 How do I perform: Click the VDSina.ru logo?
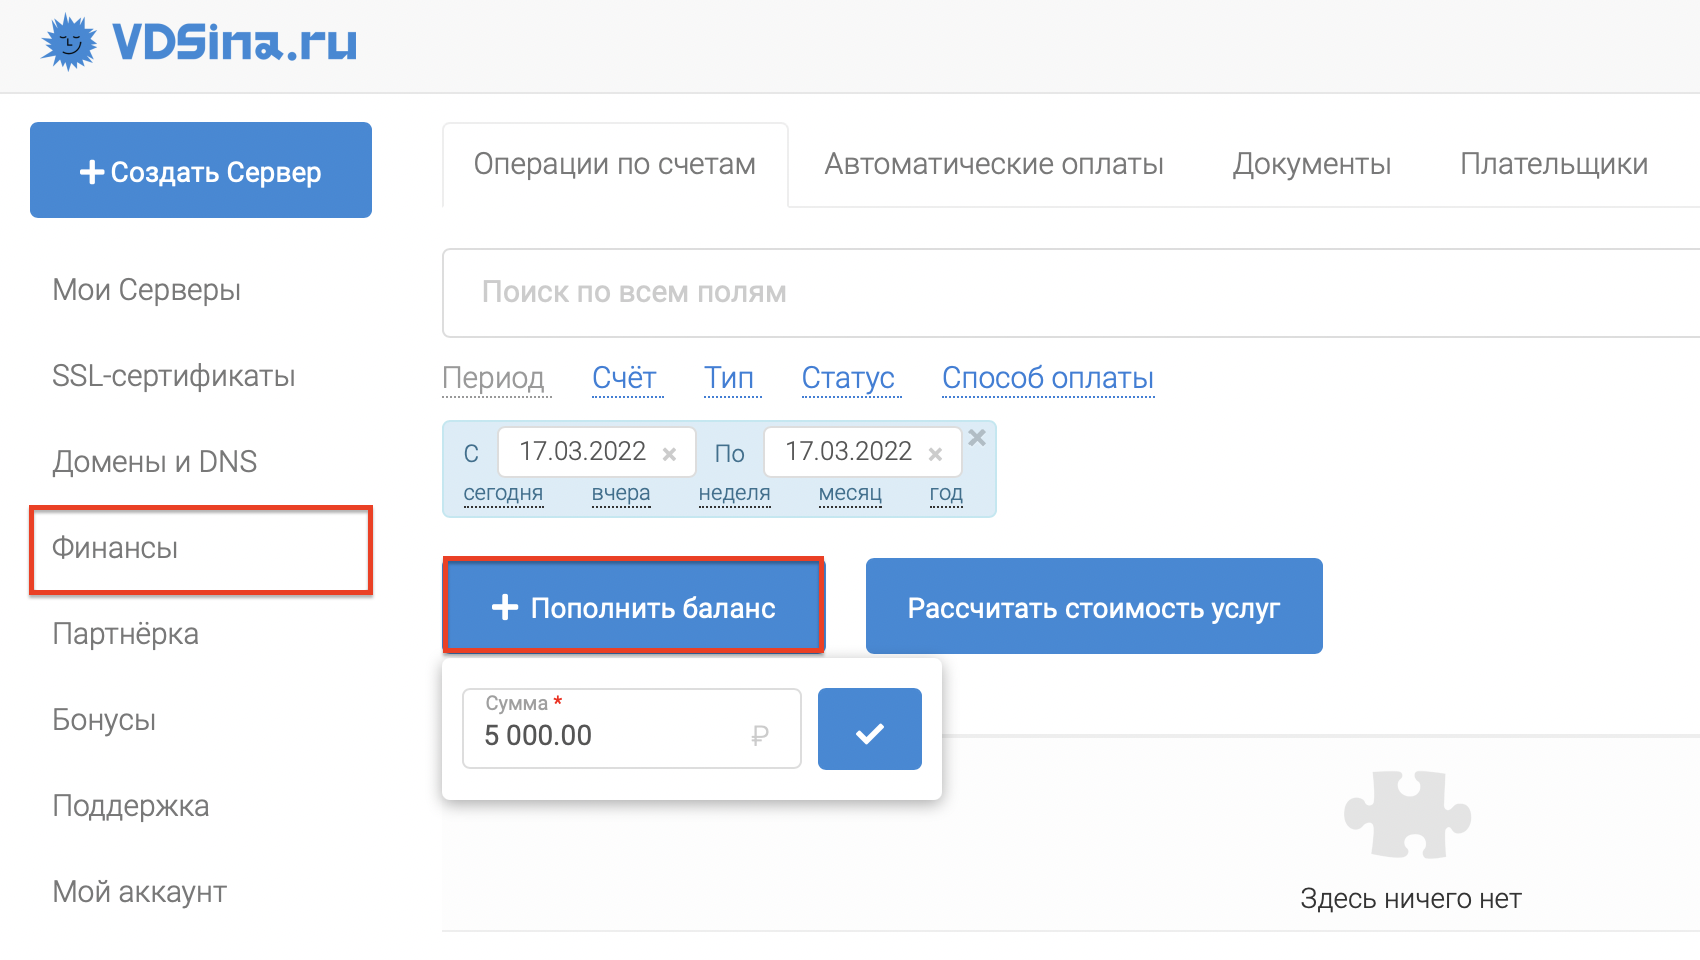pos(199,43)
